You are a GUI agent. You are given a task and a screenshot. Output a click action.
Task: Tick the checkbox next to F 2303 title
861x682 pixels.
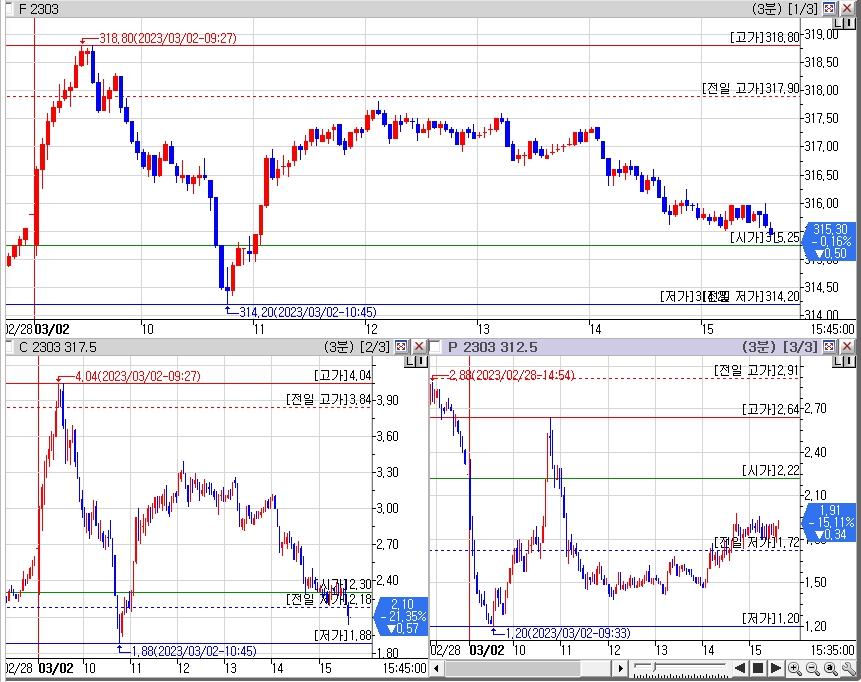(x=9, y=8)
